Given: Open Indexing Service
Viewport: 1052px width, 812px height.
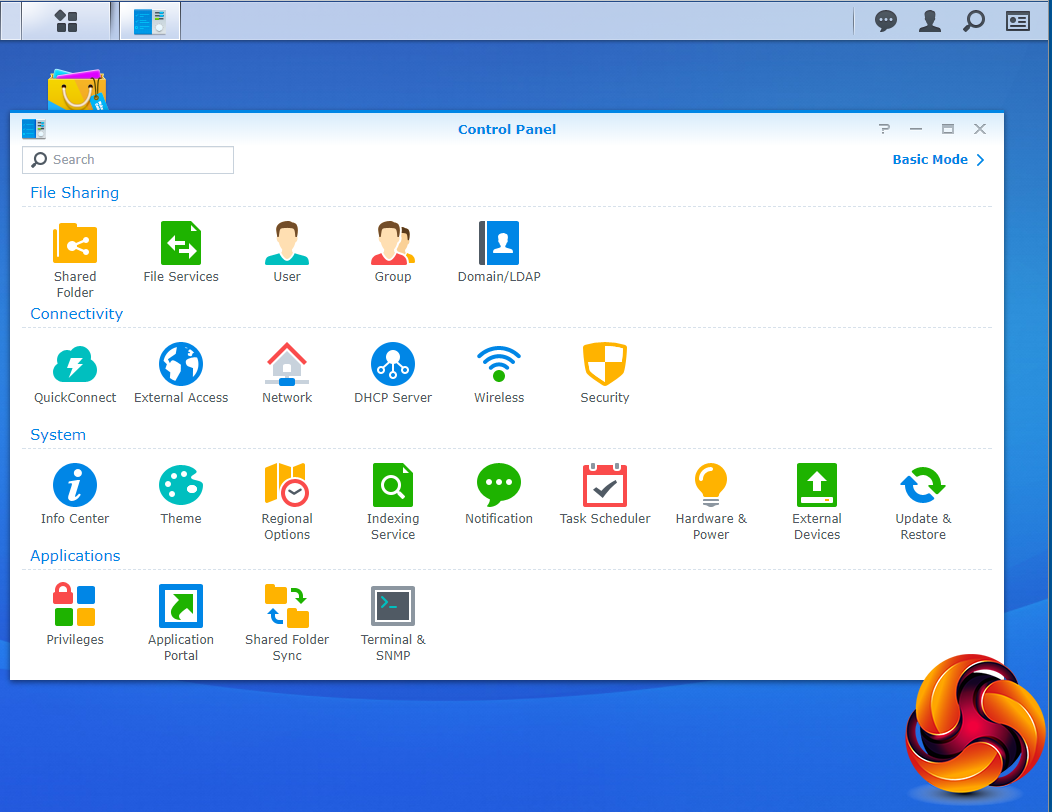Looking at the screenshot, I should pyautogui.click(x=392, y=485).
